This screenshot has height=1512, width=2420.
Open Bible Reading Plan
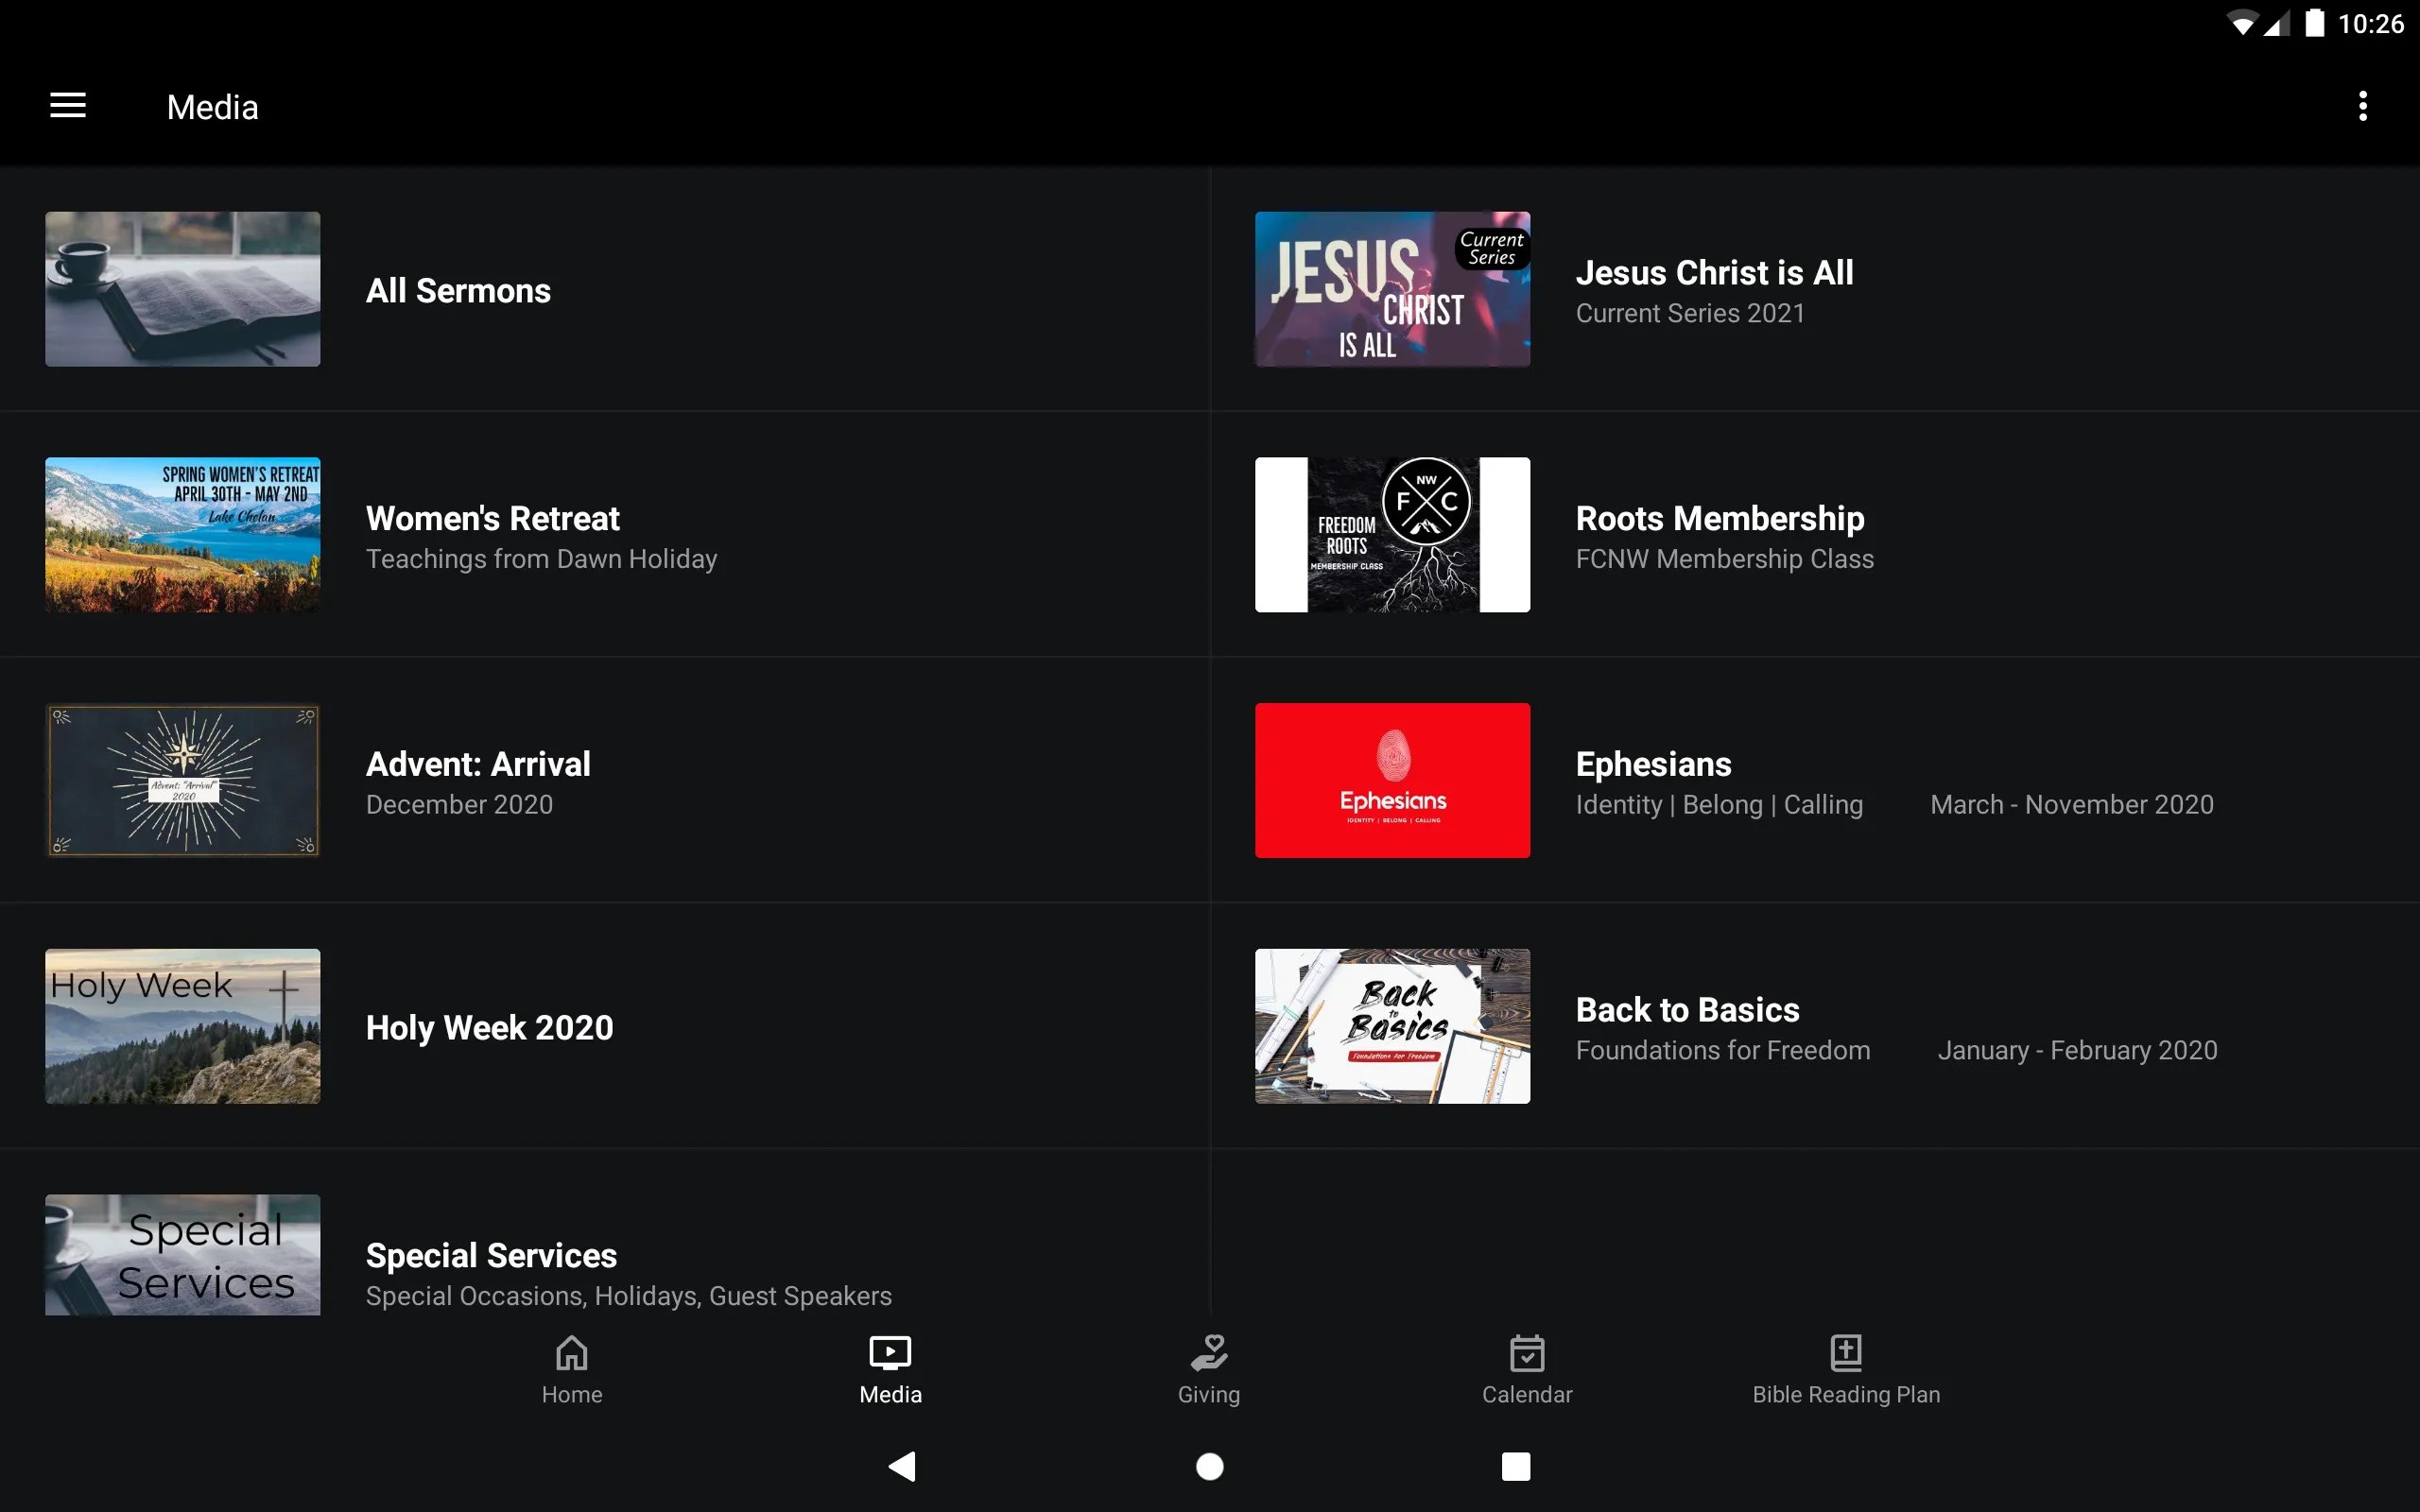1843,1369
